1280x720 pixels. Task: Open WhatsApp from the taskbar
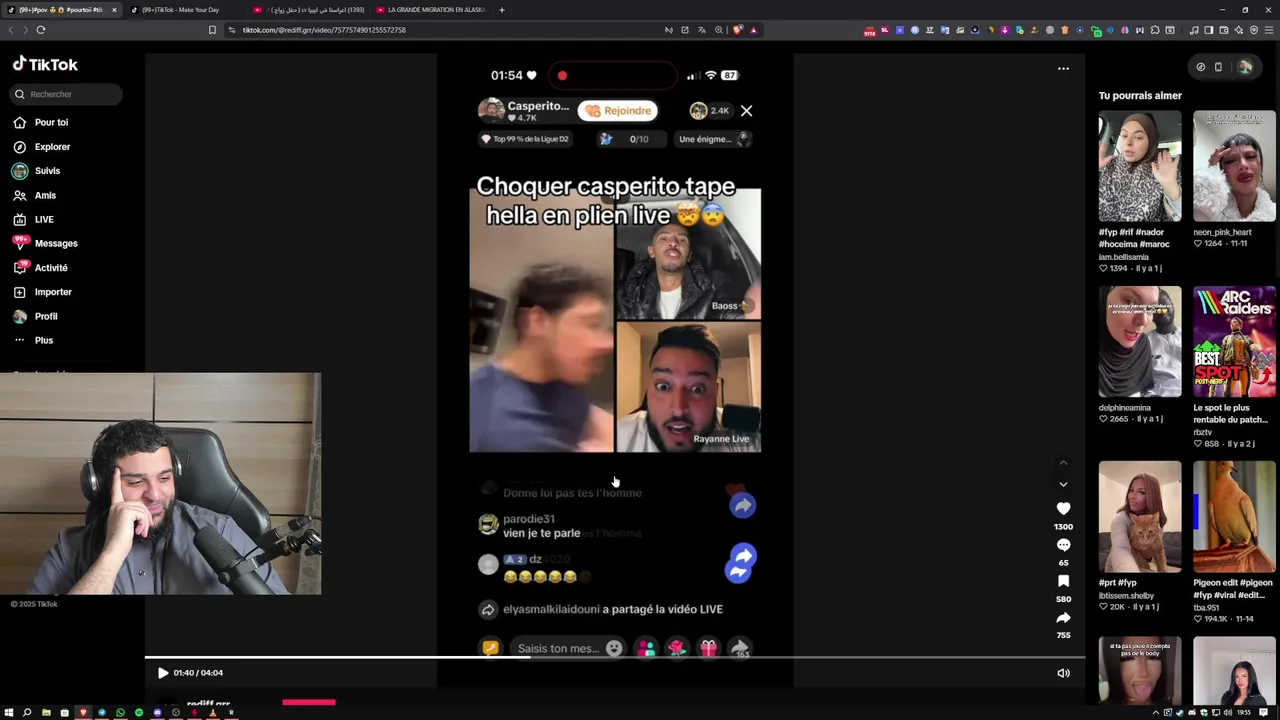120,713
